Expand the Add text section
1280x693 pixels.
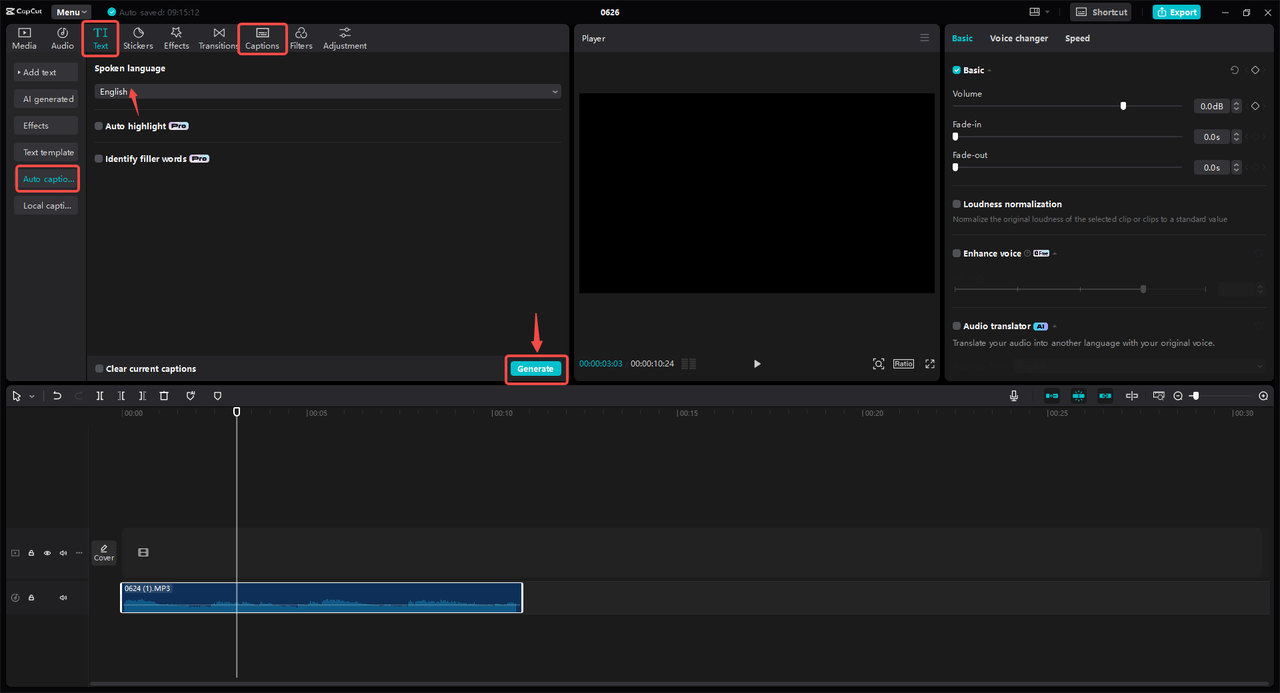click(46, 72)
